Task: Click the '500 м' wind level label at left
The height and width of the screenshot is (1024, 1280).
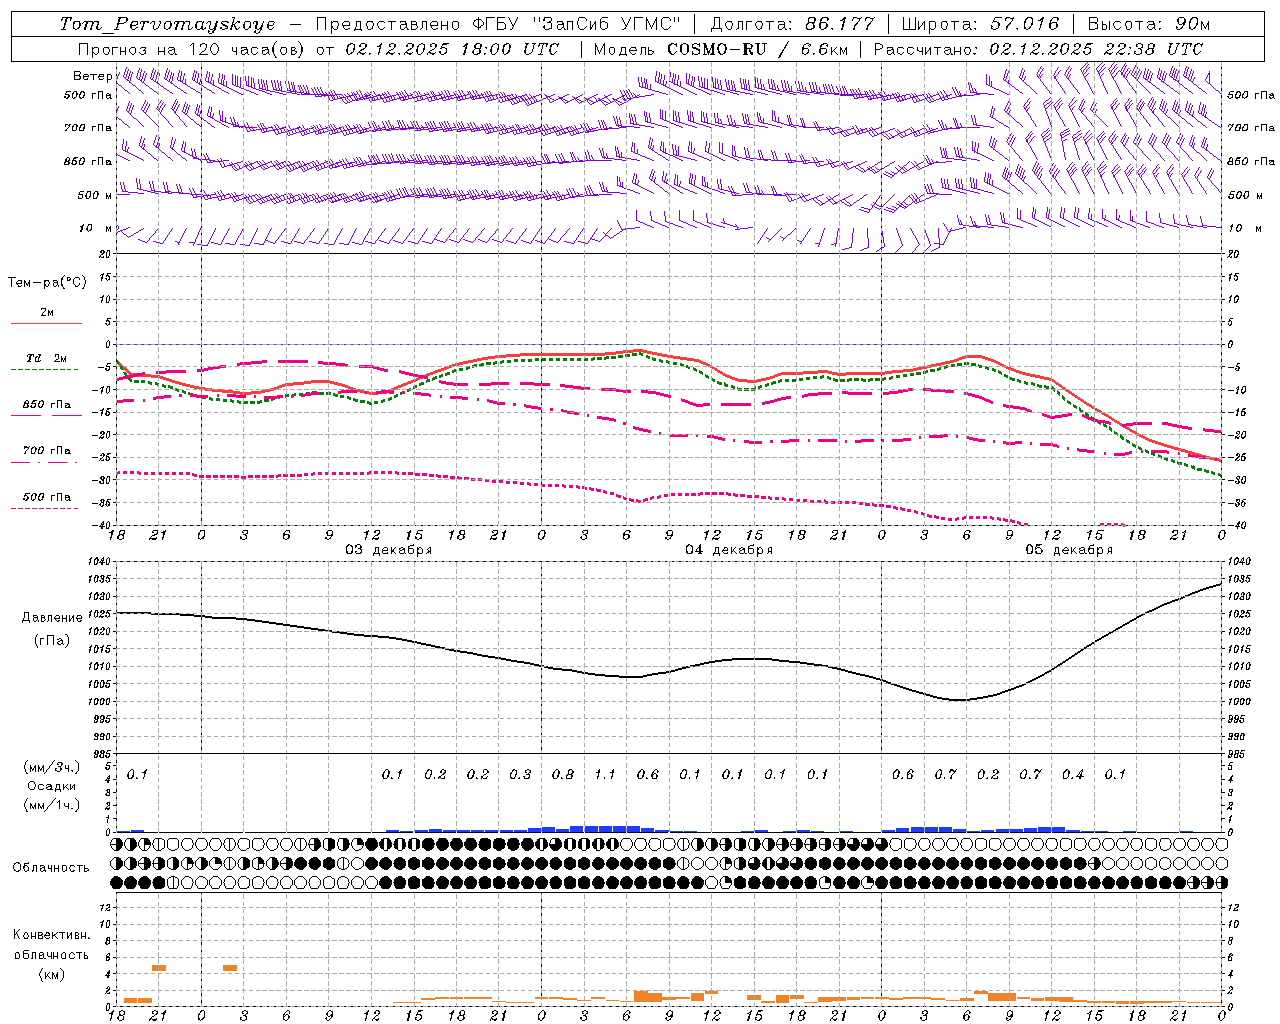Action: [x=96, y=195]
